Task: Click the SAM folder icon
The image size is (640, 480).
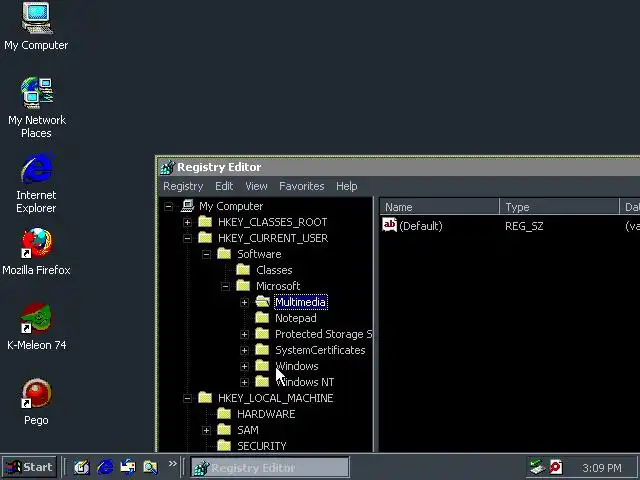Action: (x=224, y=429)
